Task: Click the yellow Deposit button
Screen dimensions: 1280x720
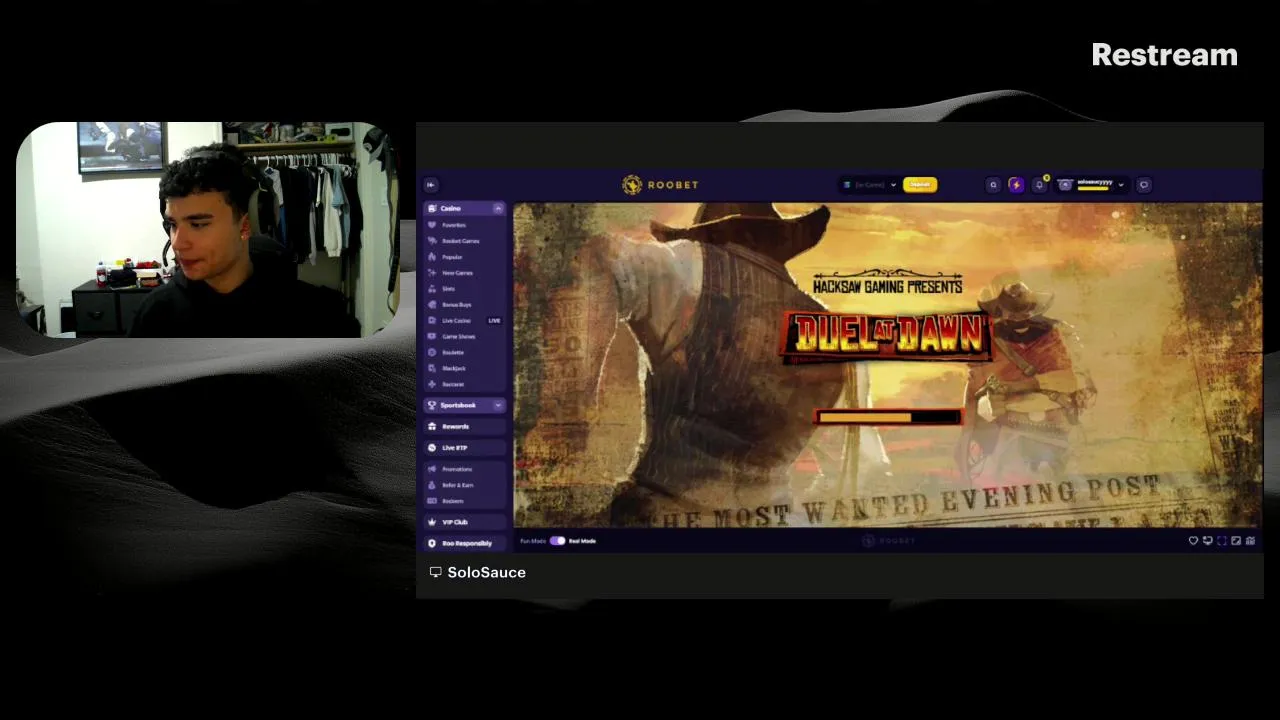Action: pos(920,184)
